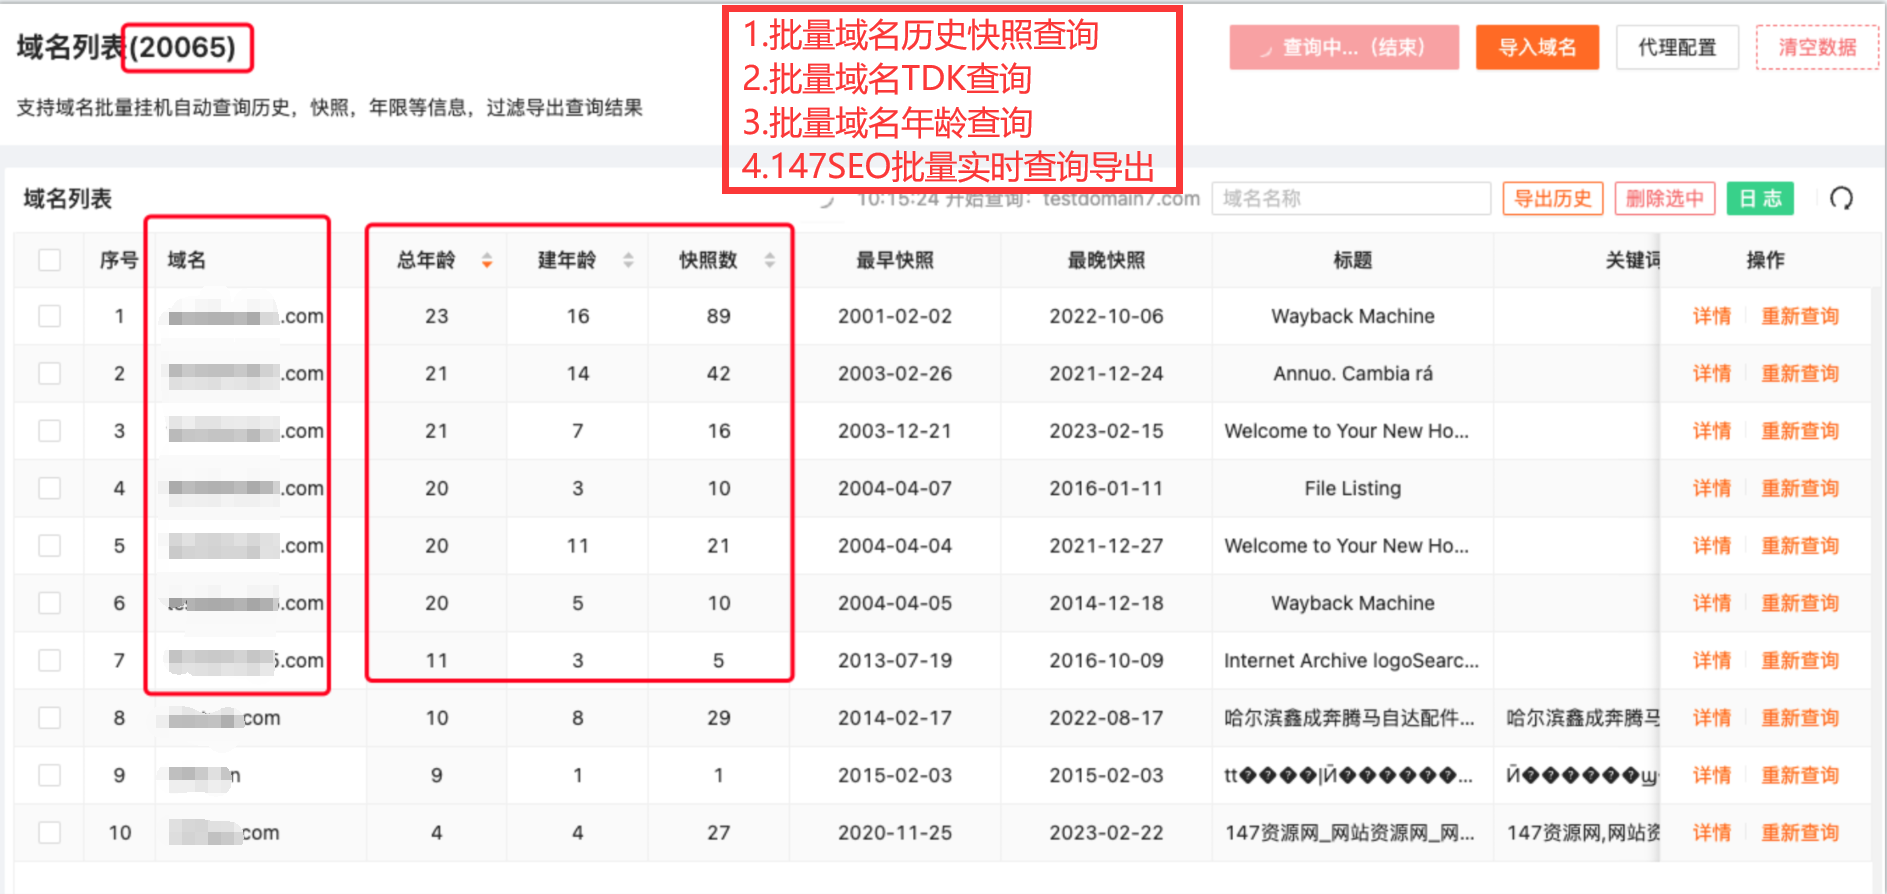Open the 日志 log button
Viewport: 1887px width, 894px height.
tap(1760, 198)
